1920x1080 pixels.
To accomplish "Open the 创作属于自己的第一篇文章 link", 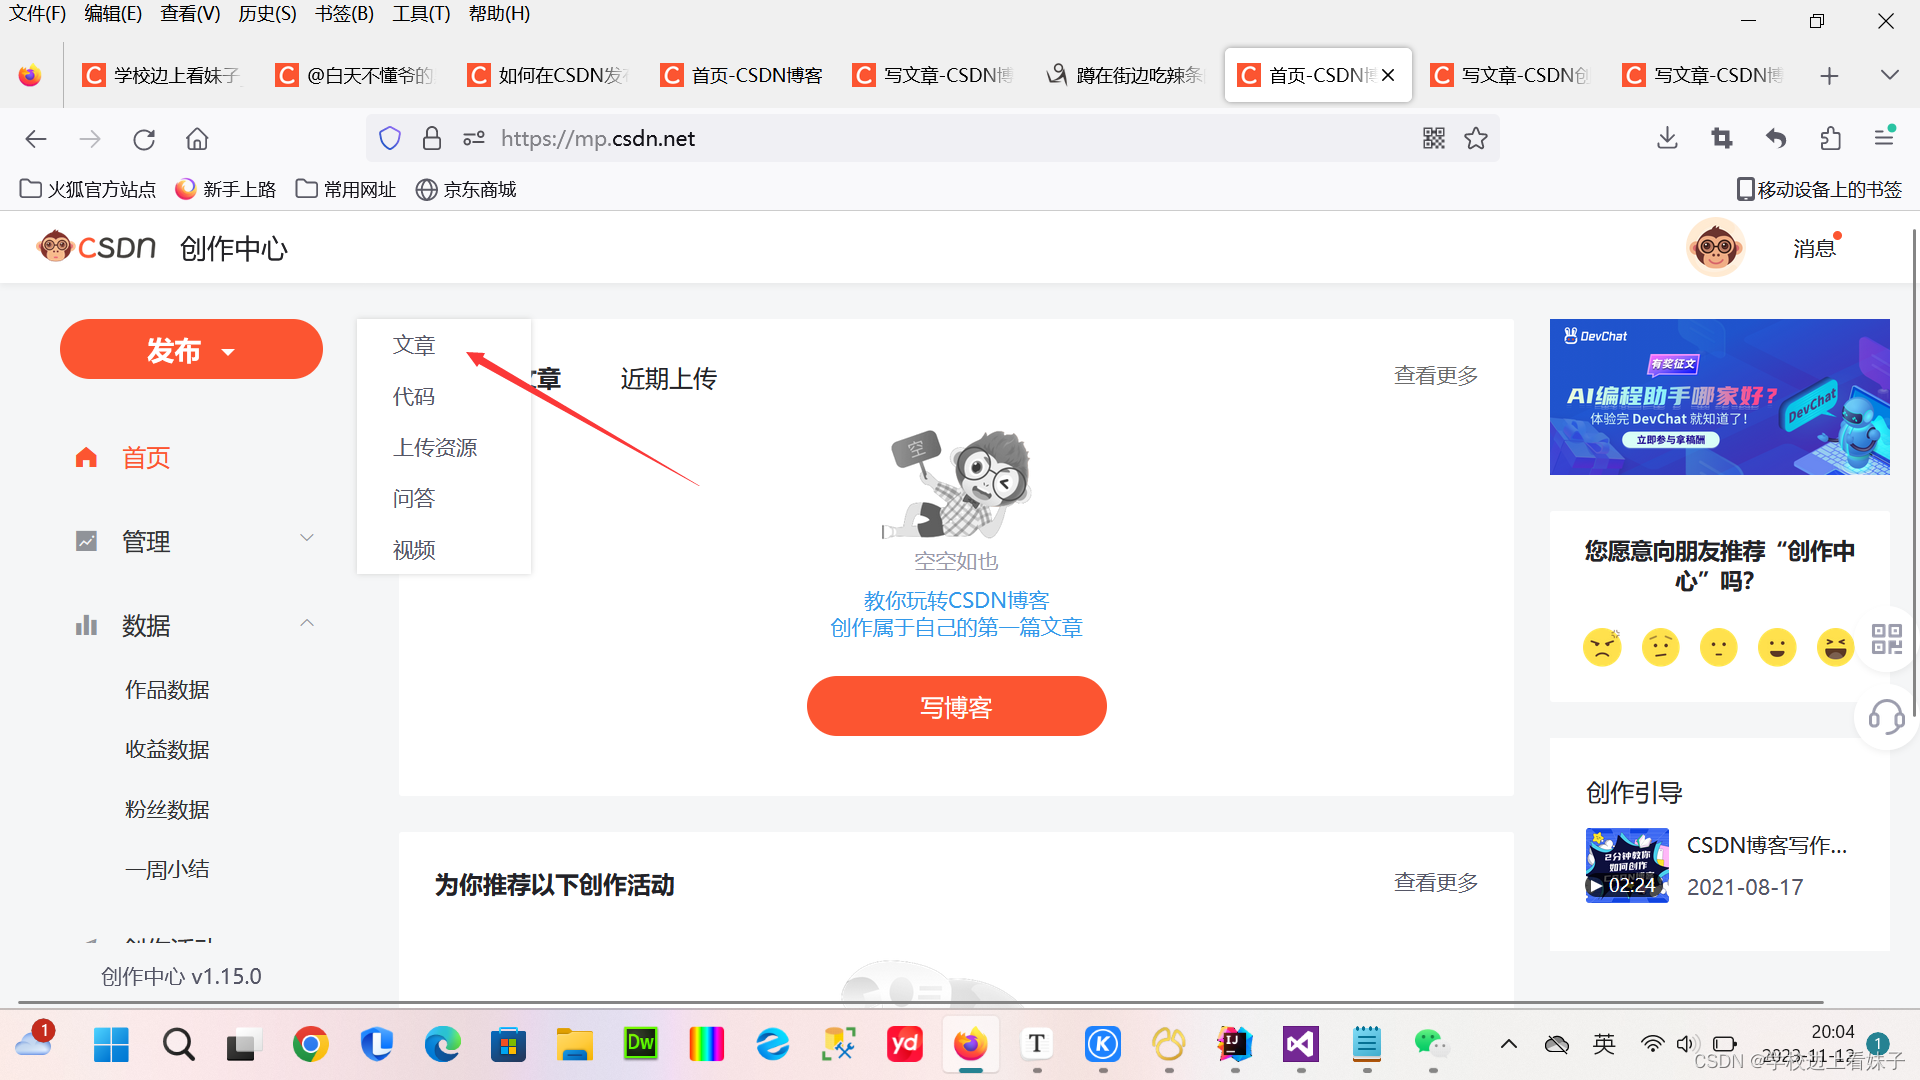I will (956, 627).
